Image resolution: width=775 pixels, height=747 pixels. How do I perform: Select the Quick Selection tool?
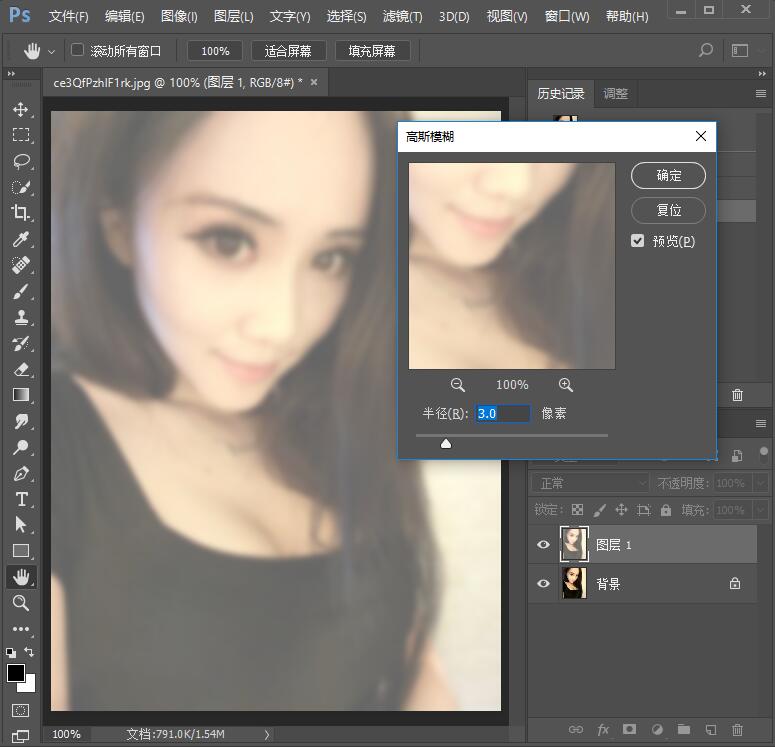coord(21,187)
